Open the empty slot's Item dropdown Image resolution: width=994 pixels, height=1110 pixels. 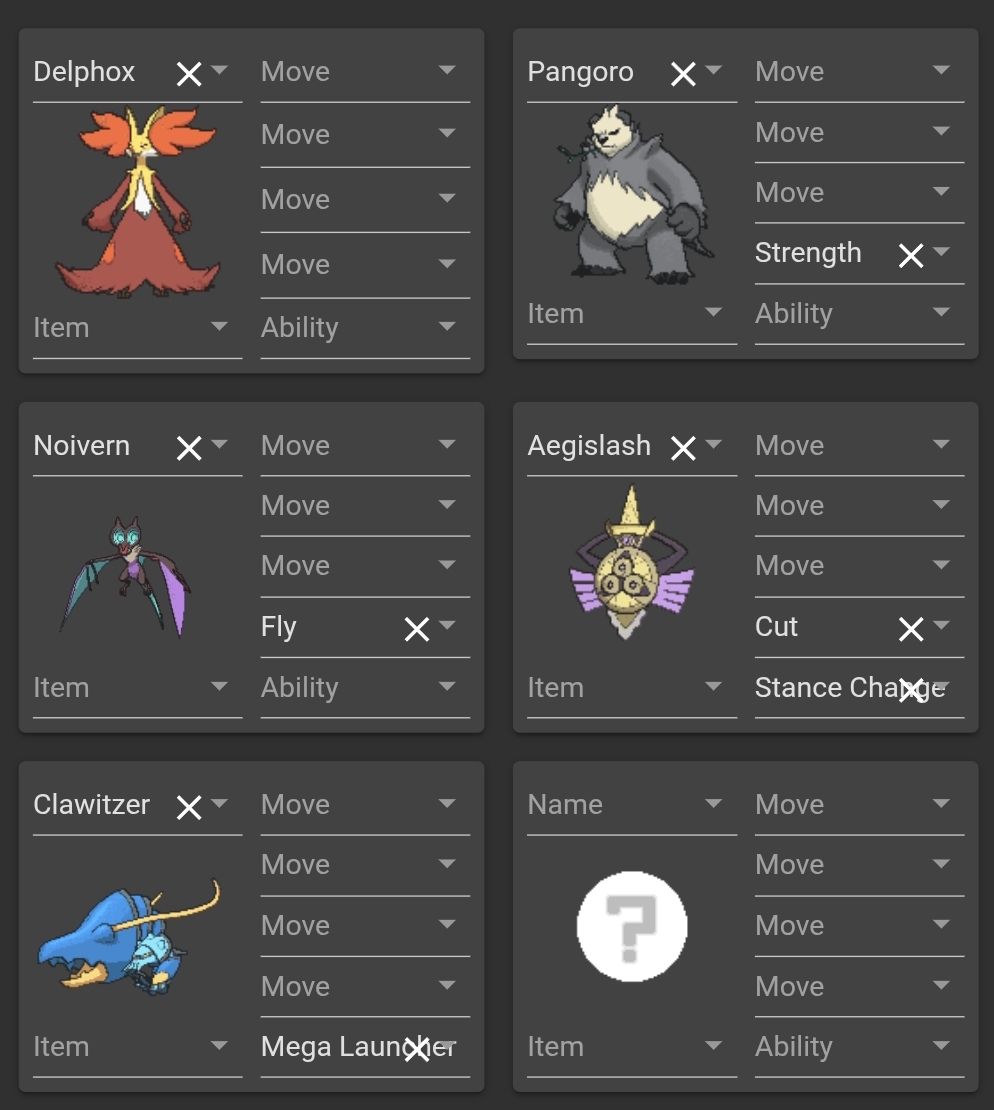click(x=632, y=1047)
